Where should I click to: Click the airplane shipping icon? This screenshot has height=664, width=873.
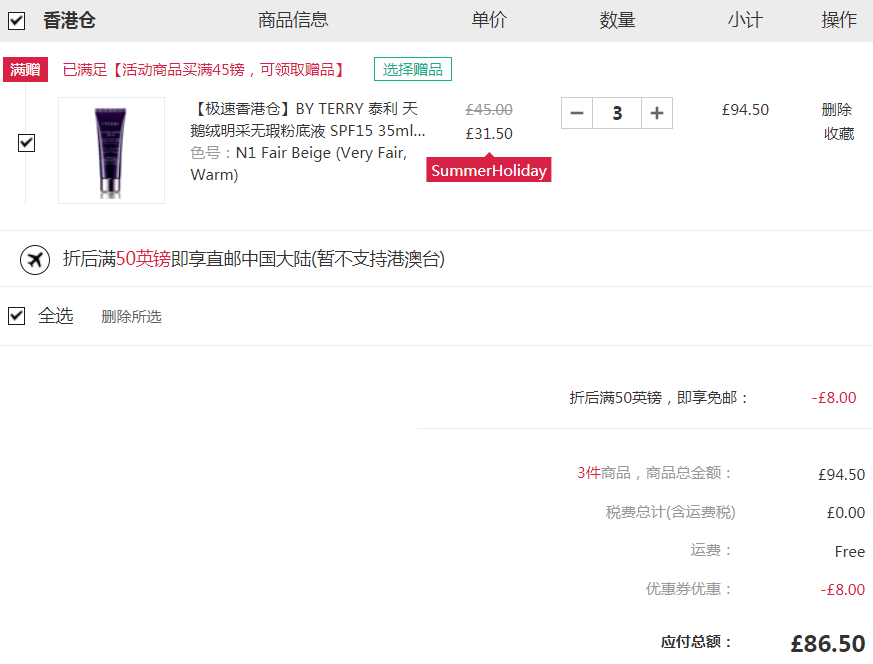coord(35,259)
